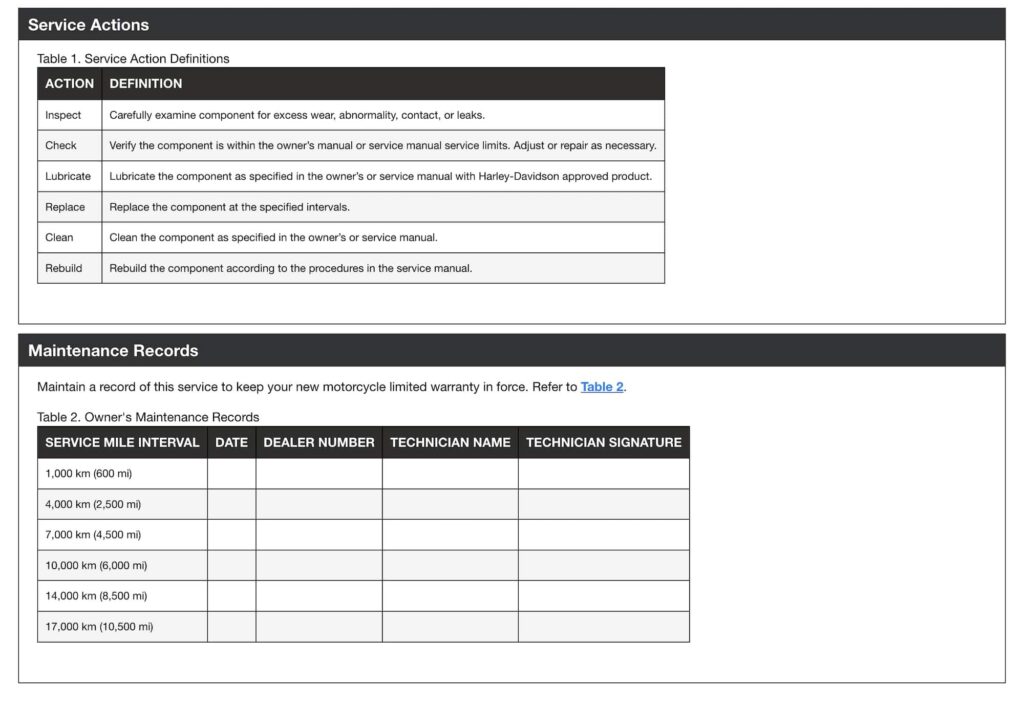The width and height of the screenshot is (1024, 706).
Task: Click the 17,000 km signature cell
Action: pyautogui.click(x=603, y=627)
